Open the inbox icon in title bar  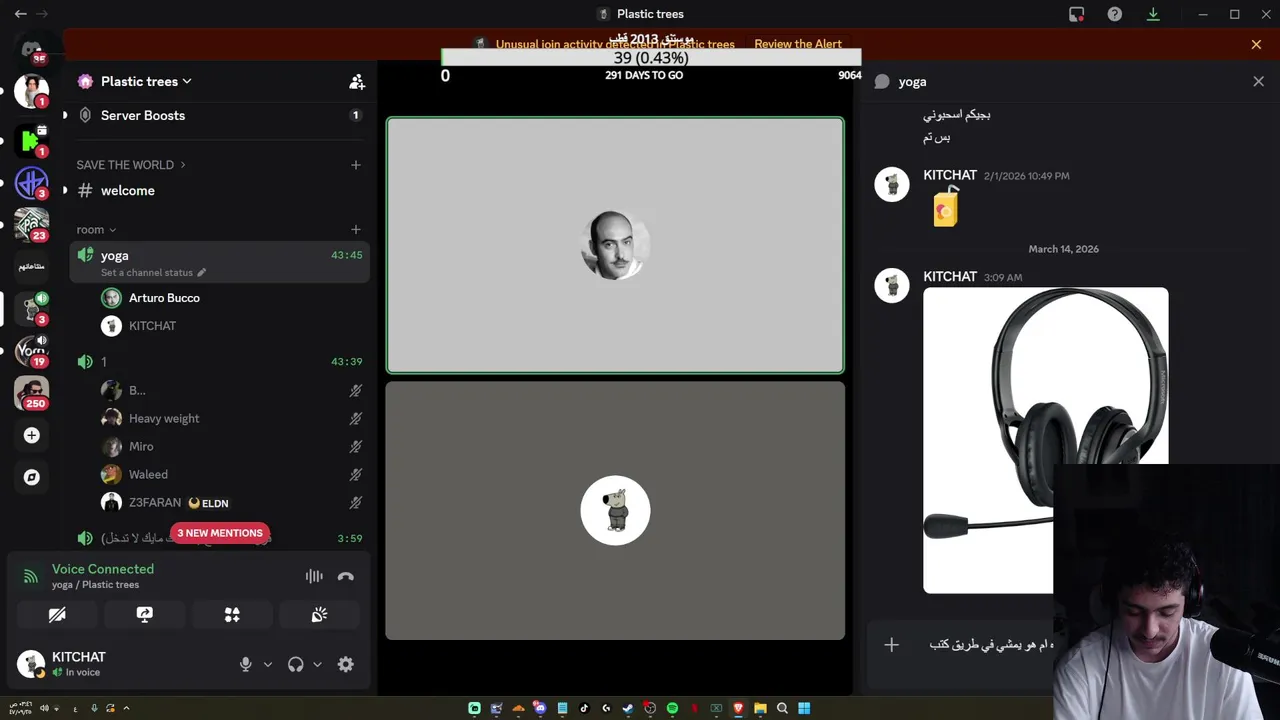1077,14
